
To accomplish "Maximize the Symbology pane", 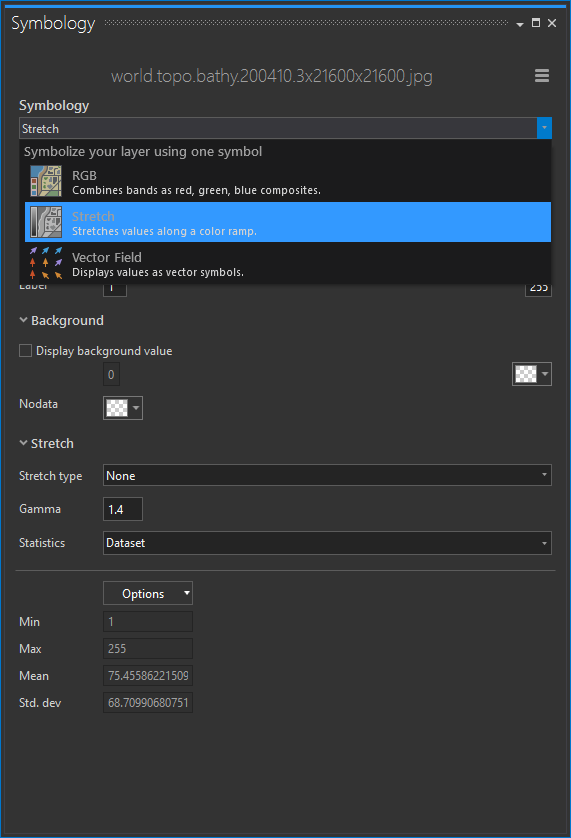I will [536, 22].
